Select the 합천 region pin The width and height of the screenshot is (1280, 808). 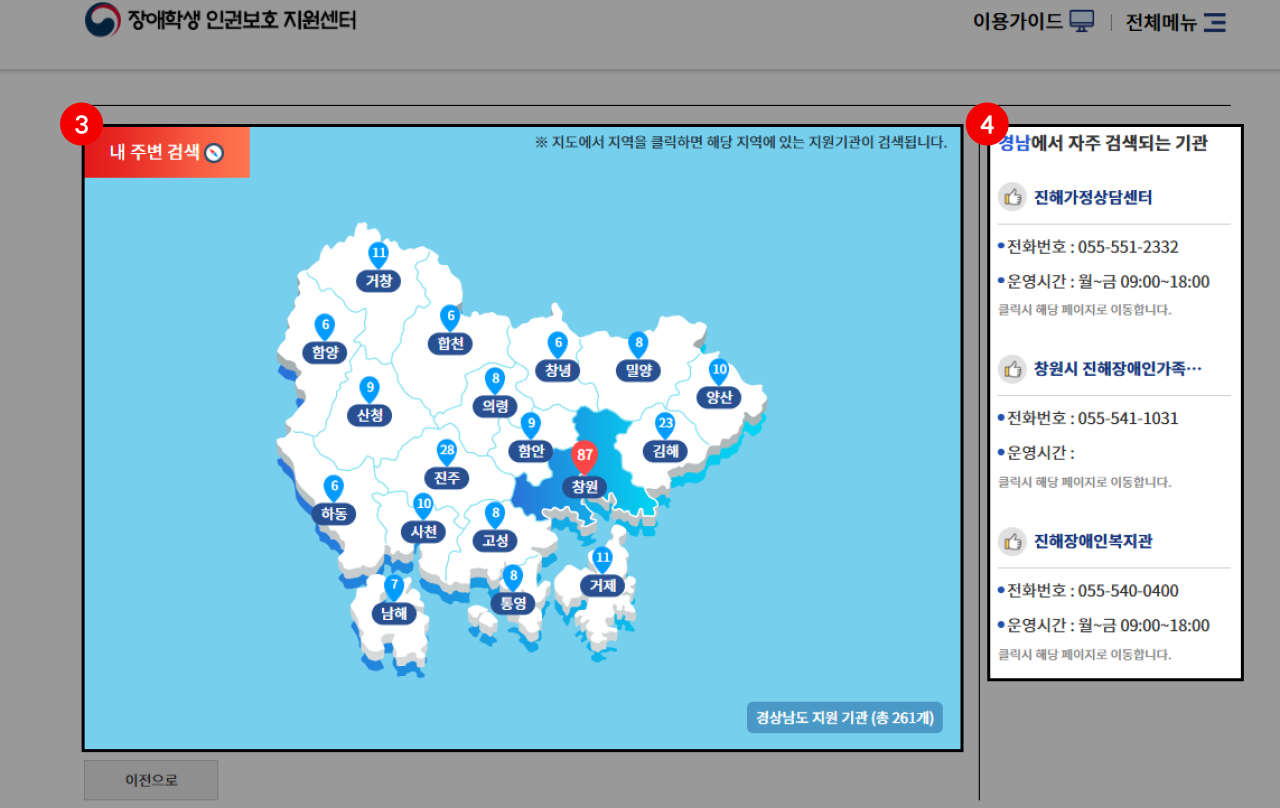[x=450, y=331]
